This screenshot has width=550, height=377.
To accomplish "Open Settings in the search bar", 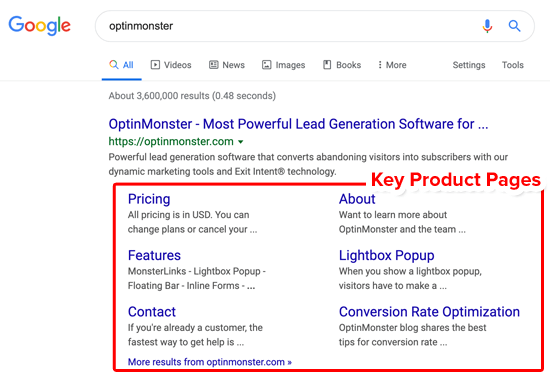I will (469, 65).
